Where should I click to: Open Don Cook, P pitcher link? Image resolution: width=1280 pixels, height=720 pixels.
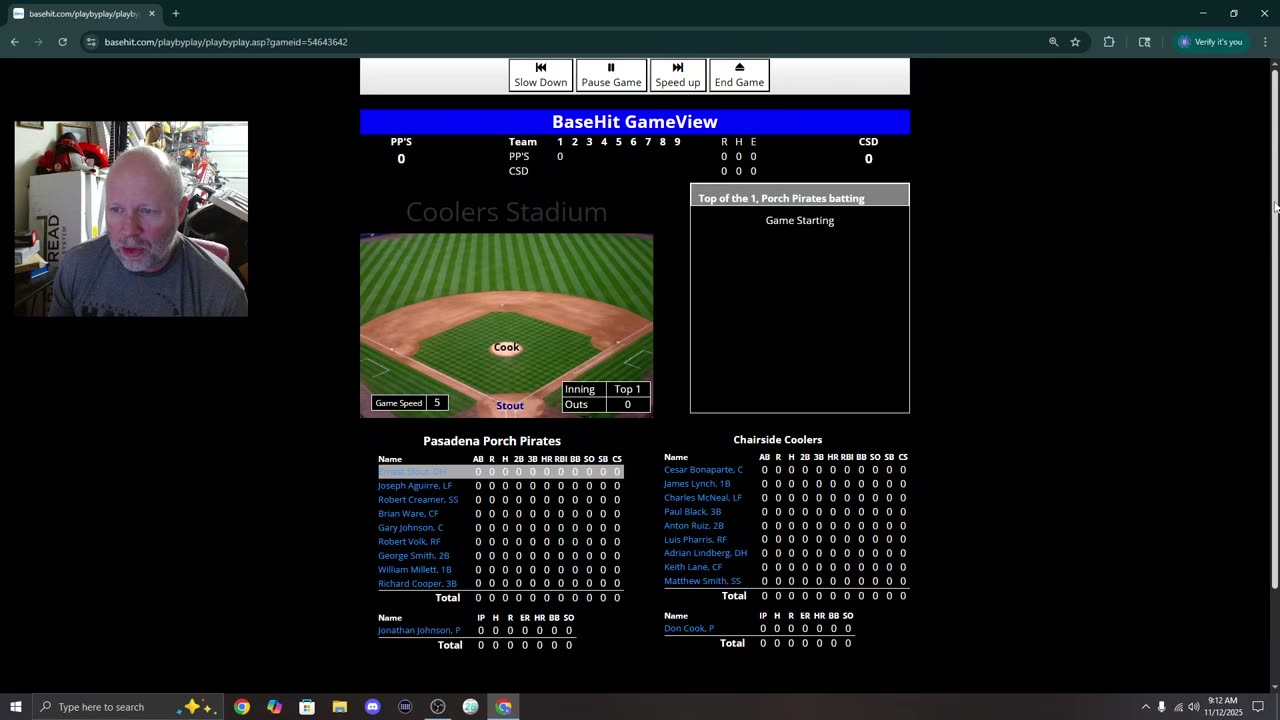click(x=689, y=629)
